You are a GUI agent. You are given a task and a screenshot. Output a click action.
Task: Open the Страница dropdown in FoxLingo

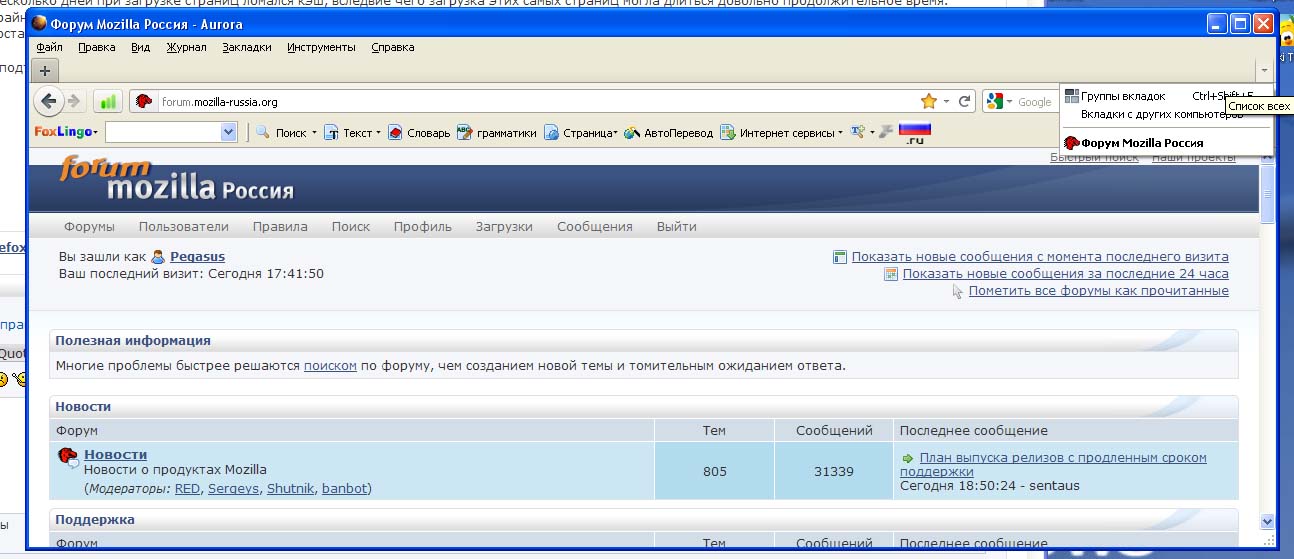tap(581, 133)
